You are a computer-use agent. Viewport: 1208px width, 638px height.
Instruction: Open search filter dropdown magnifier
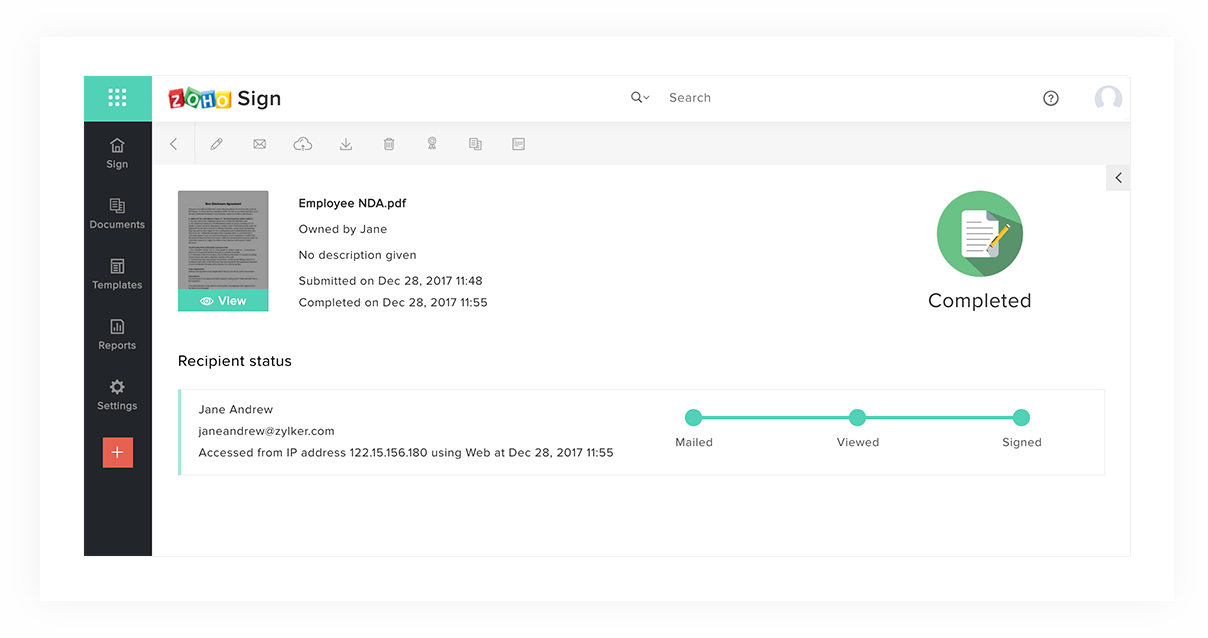point(640,98)
